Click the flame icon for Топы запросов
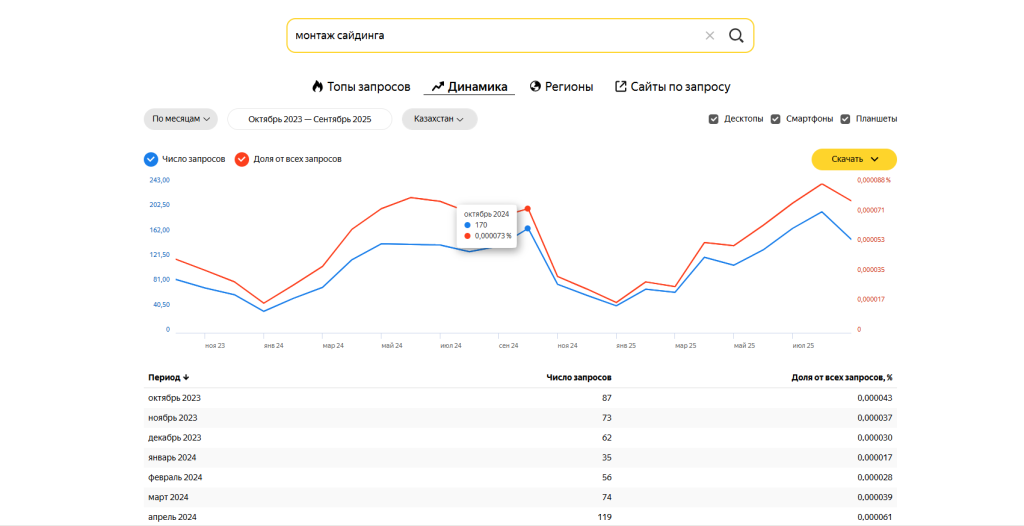Viewport: 1024px width, 526px height. pos(318,87)
